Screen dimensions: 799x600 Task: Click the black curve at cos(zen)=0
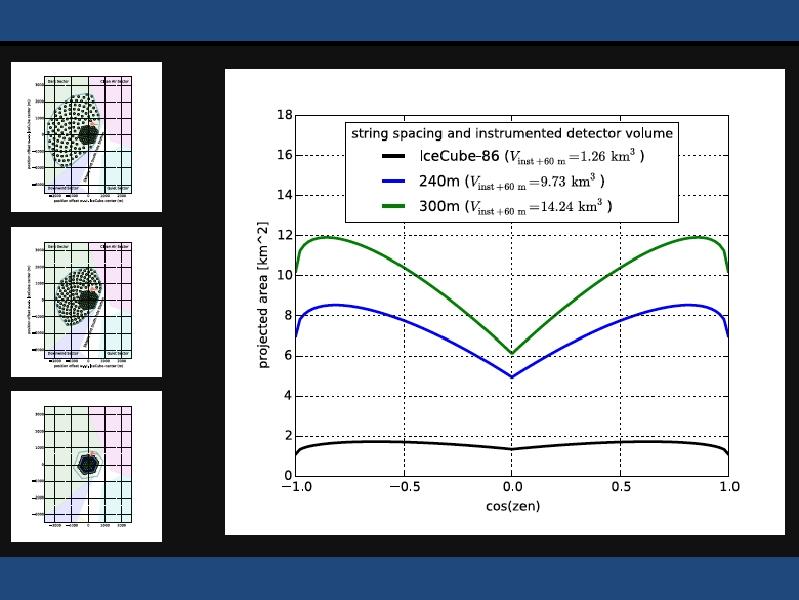(x=512, y=449)
